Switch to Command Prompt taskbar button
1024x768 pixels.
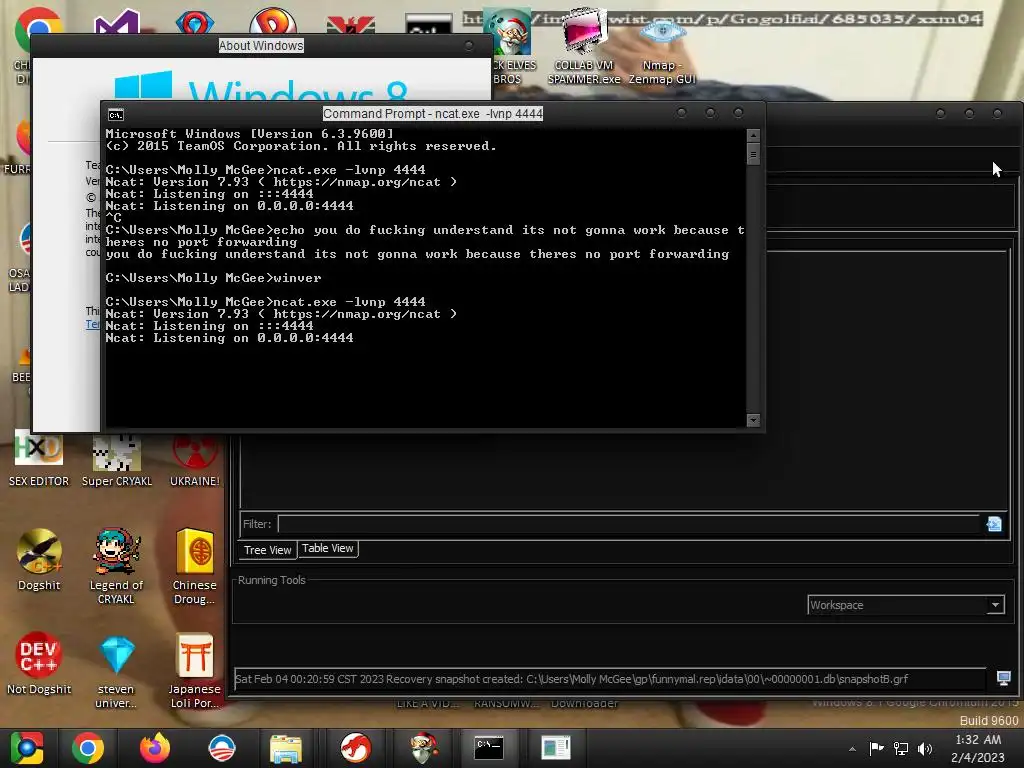point(488,748)
